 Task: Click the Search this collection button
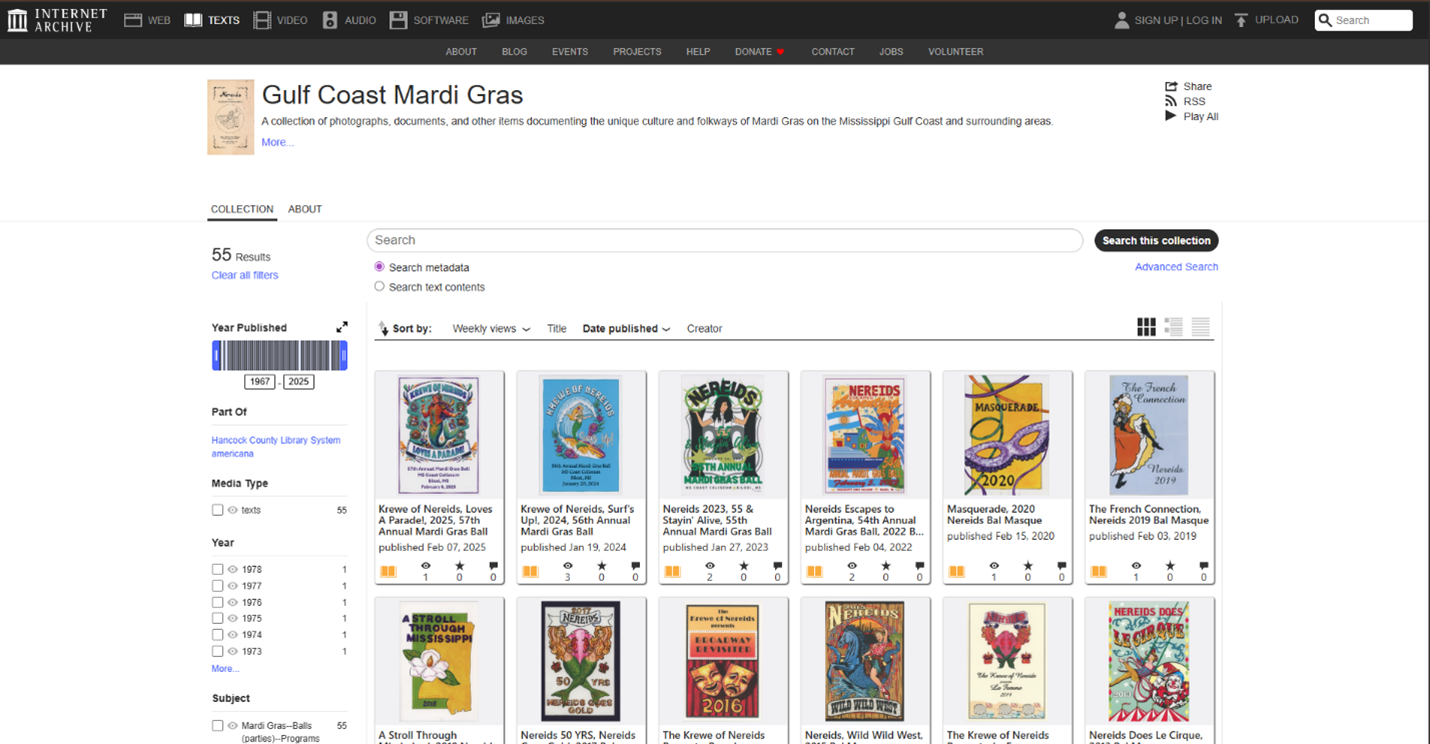(1156, 240)
